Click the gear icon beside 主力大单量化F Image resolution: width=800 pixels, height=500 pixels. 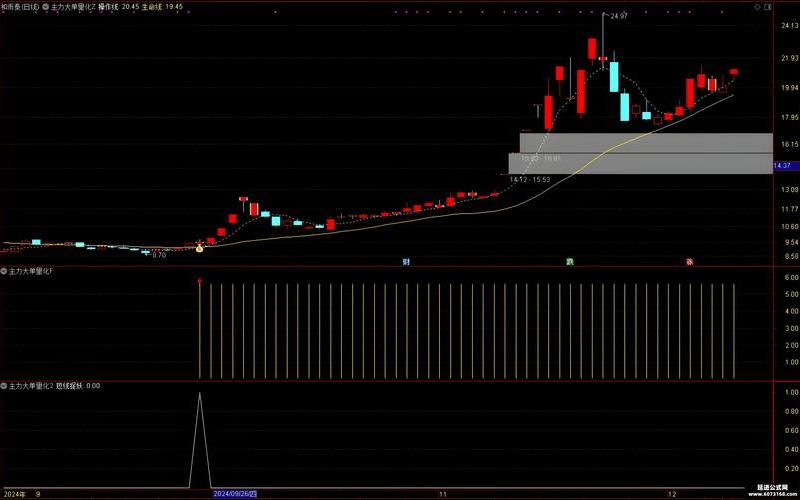click(x=4, y=271)
